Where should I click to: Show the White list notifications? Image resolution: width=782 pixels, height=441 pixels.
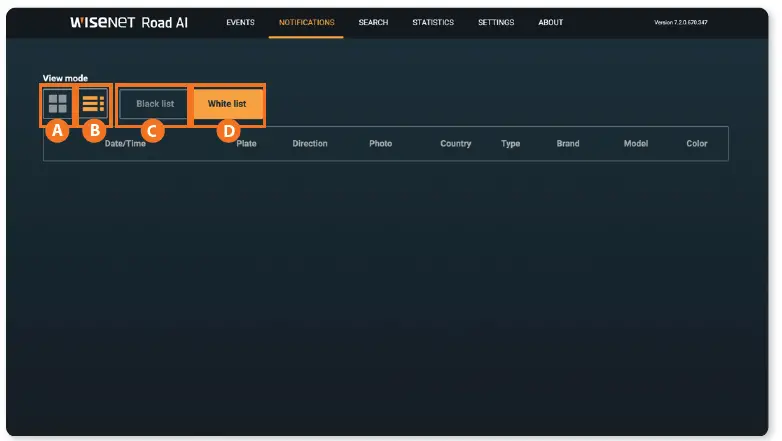pos(227,104)
